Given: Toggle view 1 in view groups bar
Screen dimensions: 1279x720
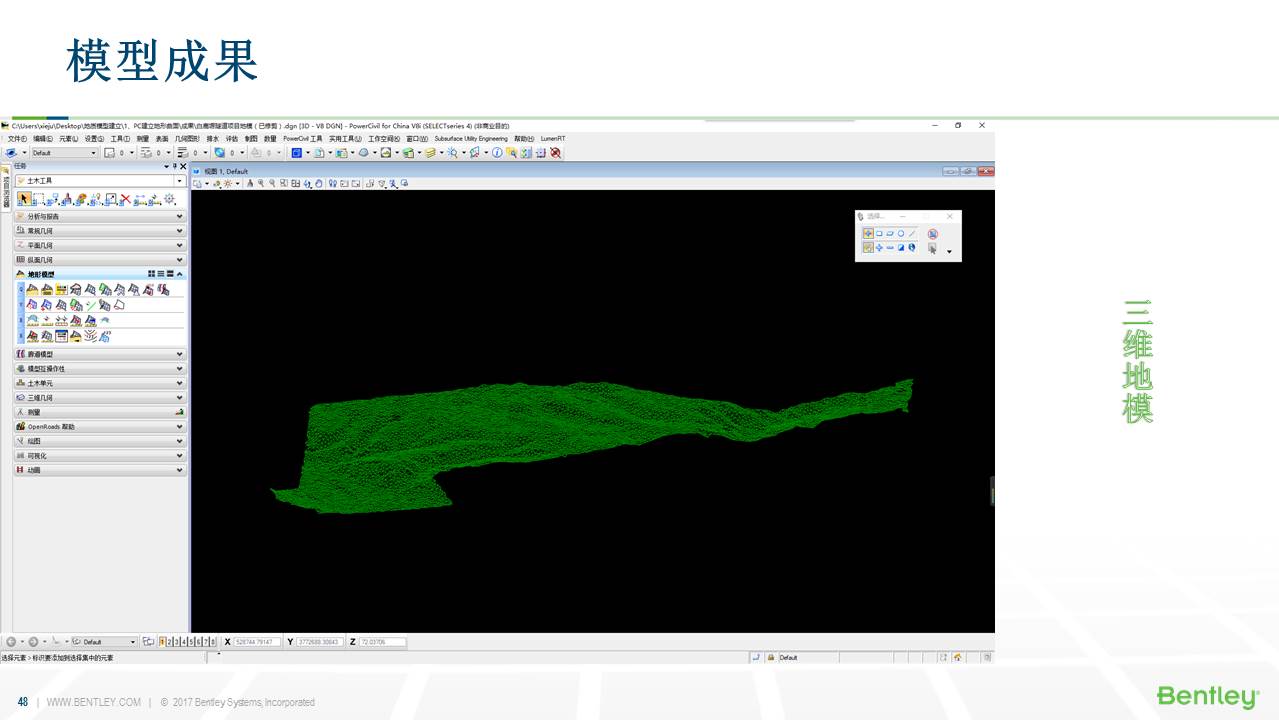Looking at the screenshot, I should coord(162,642).
